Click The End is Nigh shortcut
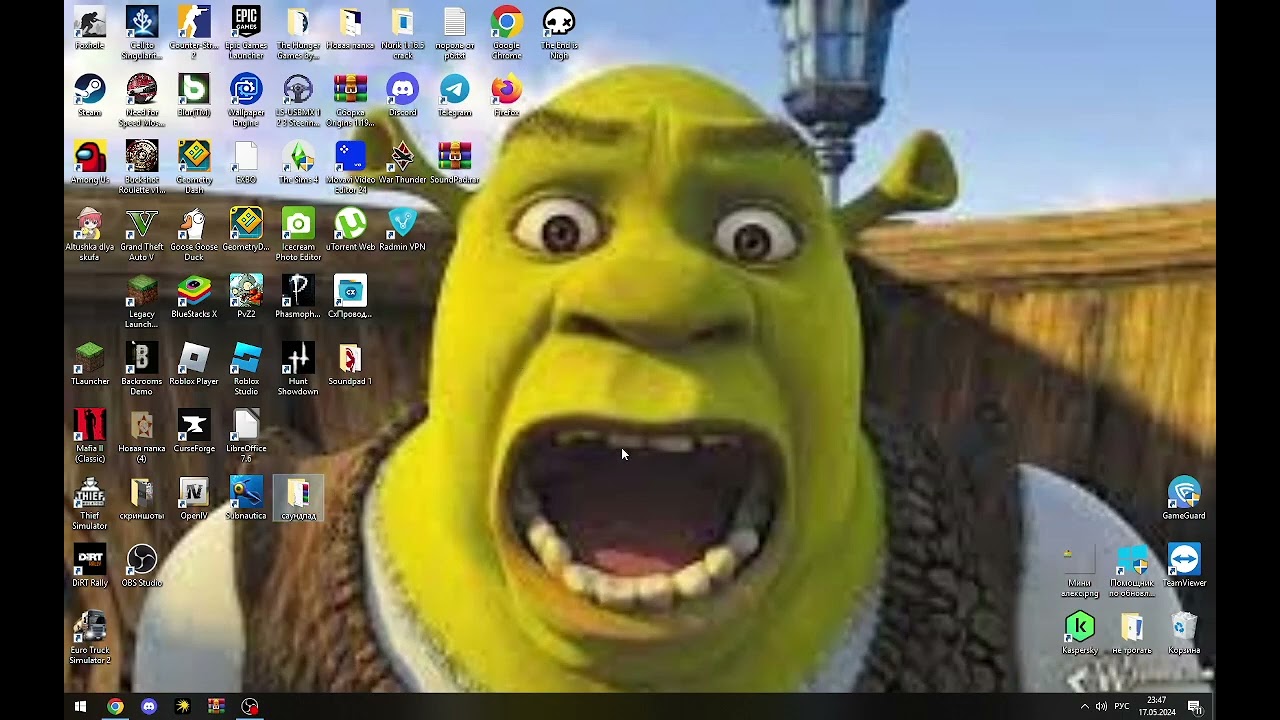1280x720 pixels. (x=559, y=33)
